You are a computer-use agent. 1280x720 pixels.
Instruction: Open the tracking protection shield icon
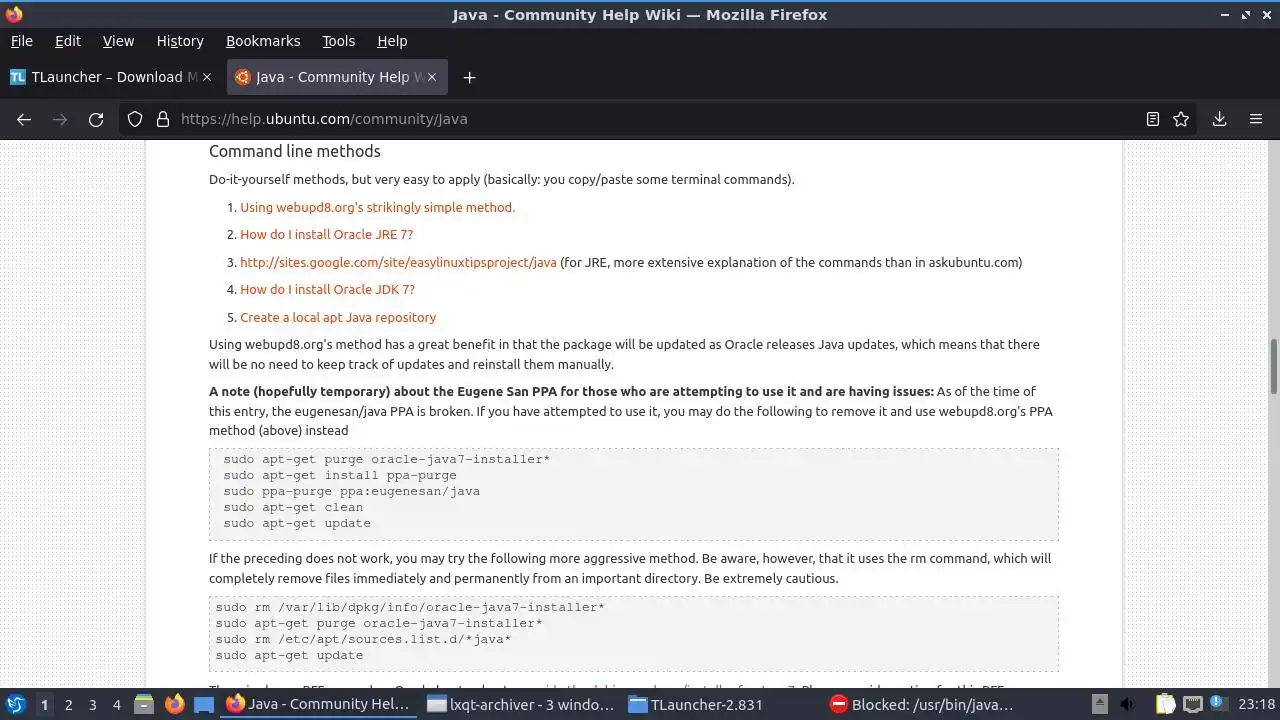(135, 119)
